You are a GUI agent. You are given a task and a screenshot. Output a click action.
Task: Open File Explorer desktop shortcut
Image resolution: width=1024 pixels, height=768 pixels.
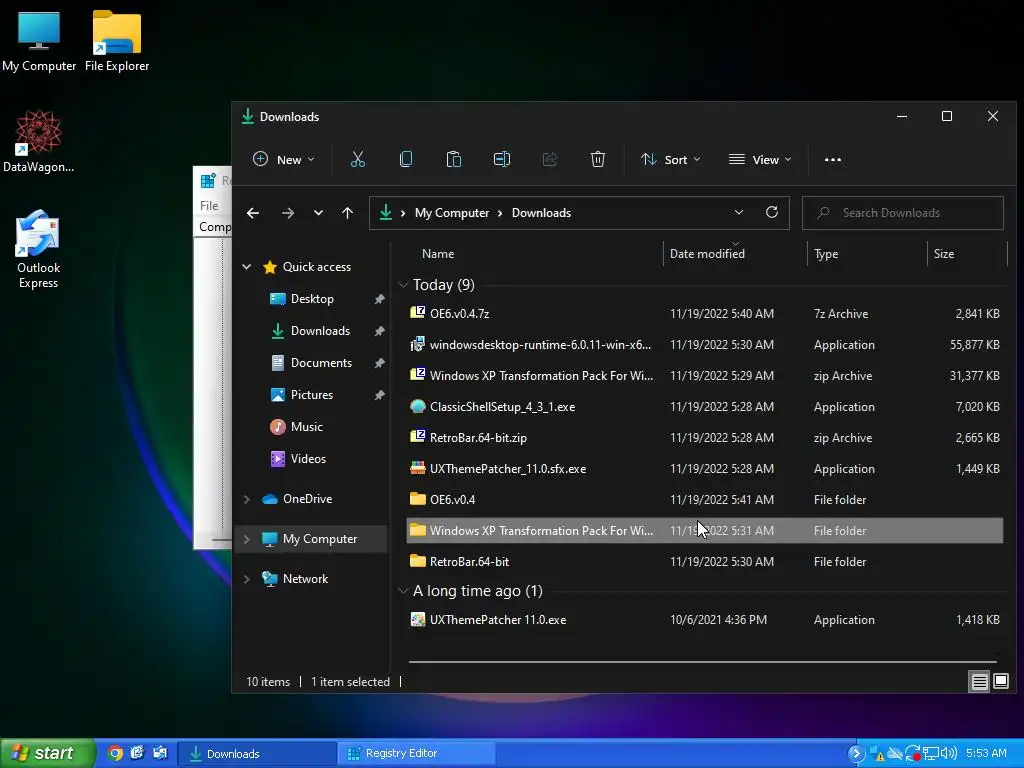pos(117,41)
